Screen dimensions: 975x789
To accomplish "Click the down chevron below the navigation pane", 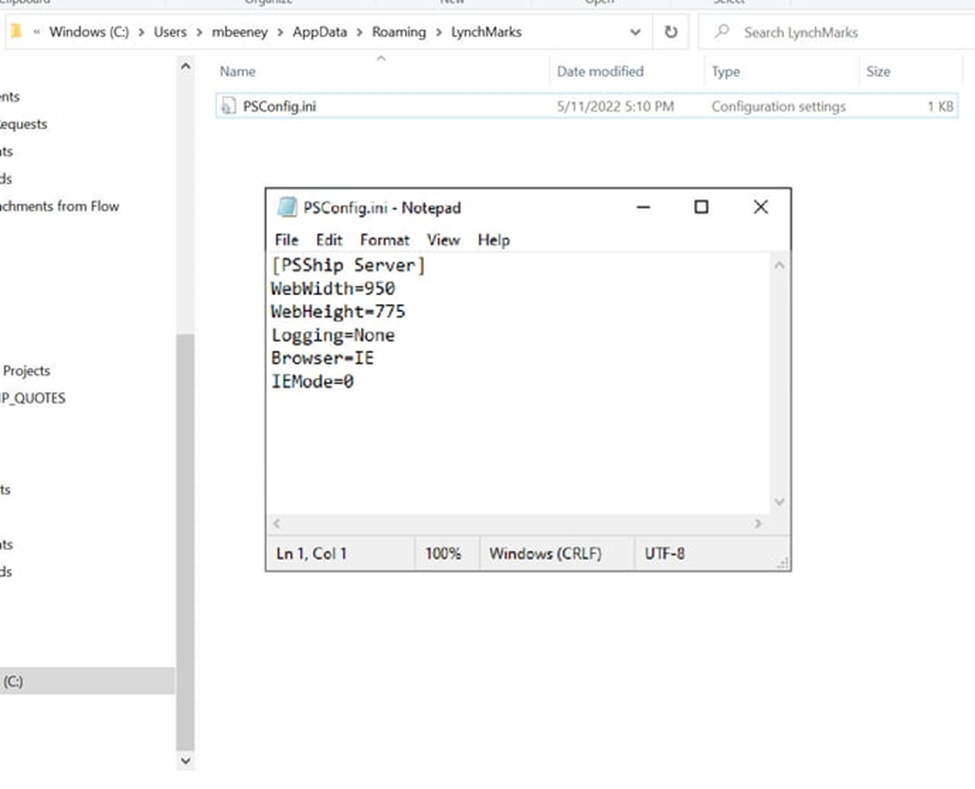I will coord(185,760).
